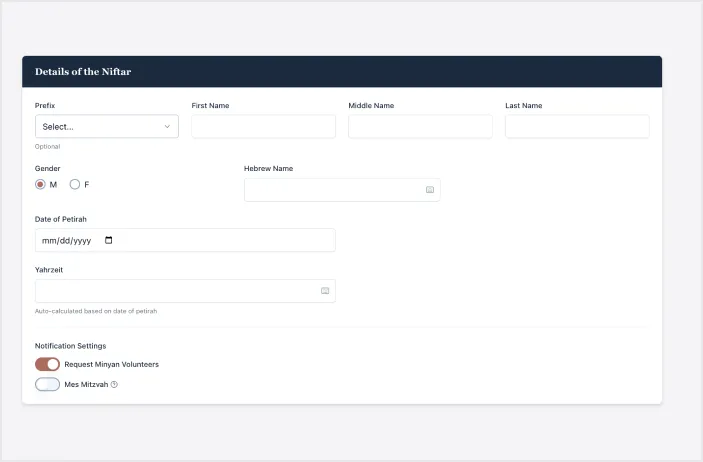Click inside the Hebrew Name input
Image resolution: width=703 pixels, height=462 pixels.
click(x=330, y=190)
